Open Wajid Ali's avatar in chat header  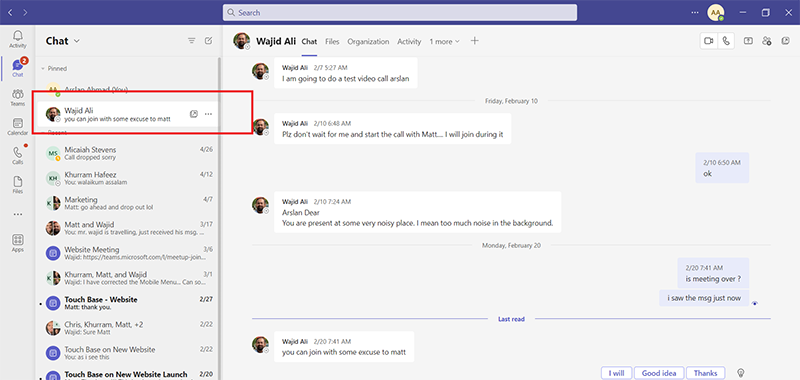pos(242,41)
